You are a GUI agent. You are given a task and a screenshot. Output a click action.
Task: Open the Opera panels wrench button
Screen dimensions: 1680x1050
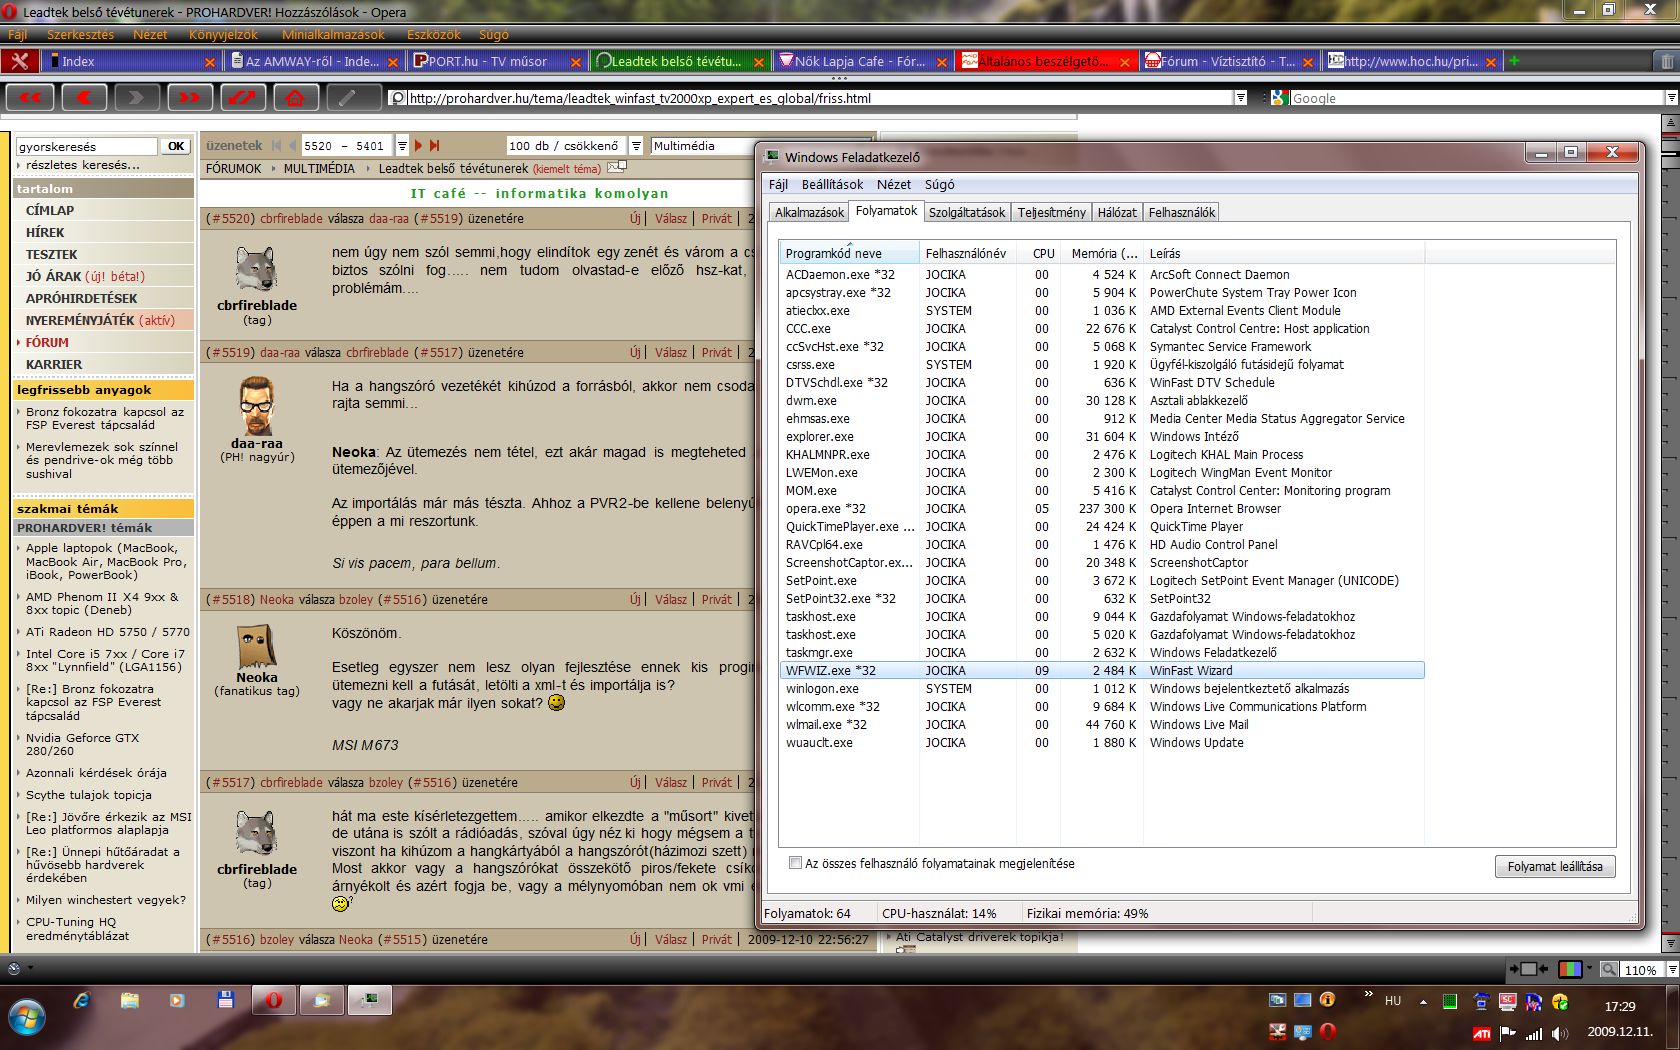click(x=20, y=61)
